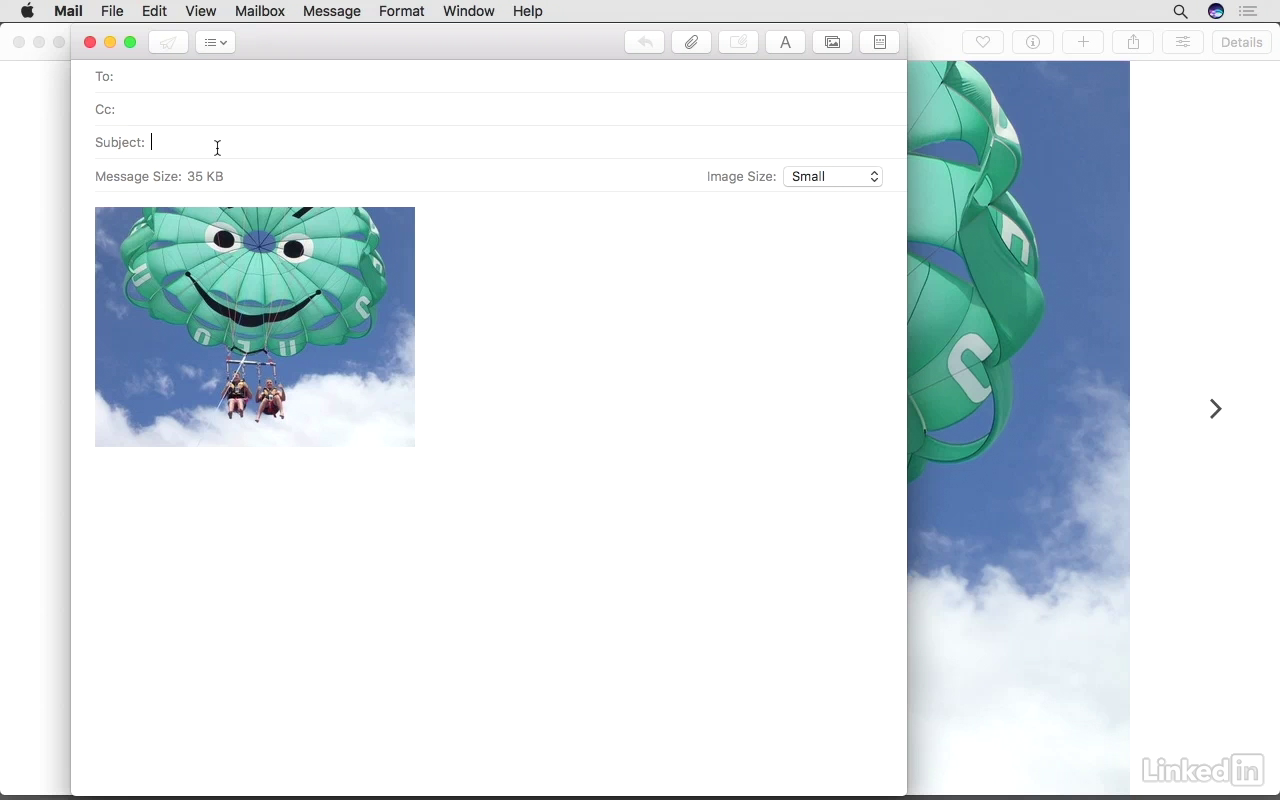Screen dimensions: 1280x800
Task: Open the Format menu
Action: pyautogui.click(x=402, y=11)
